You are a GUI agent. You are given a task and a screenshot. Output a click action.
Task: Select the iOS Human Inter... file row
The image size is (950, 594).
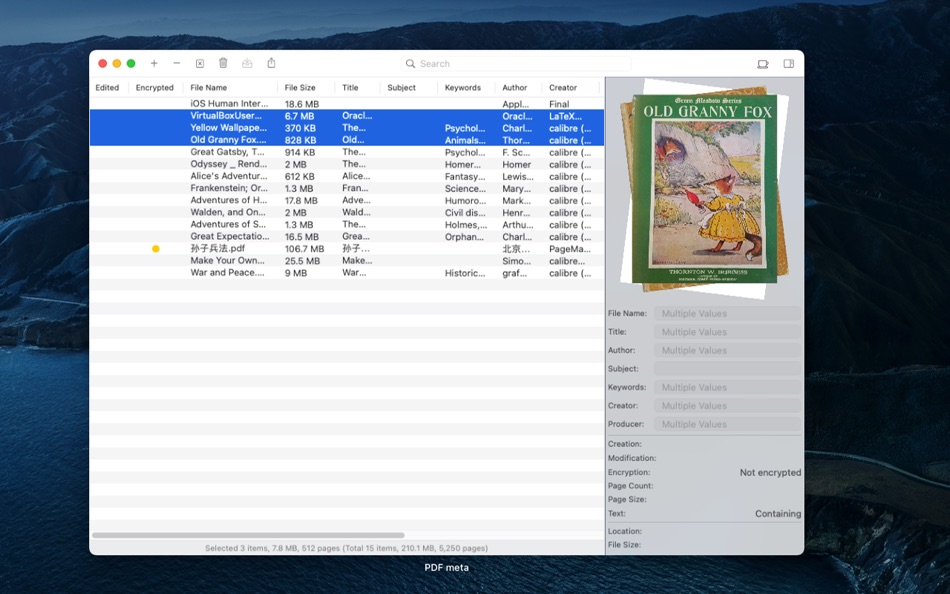[347, 104]
